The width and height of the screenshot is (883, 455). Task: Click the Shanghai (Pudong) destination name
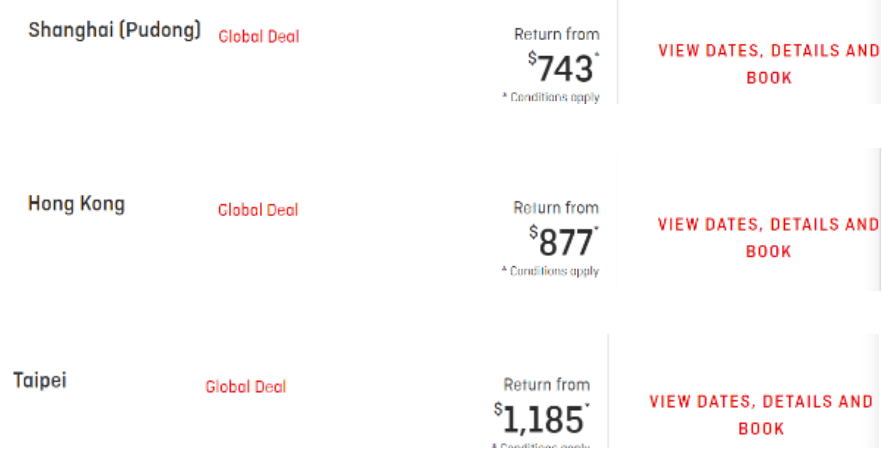pyautogui.click(x=114, y=30)
